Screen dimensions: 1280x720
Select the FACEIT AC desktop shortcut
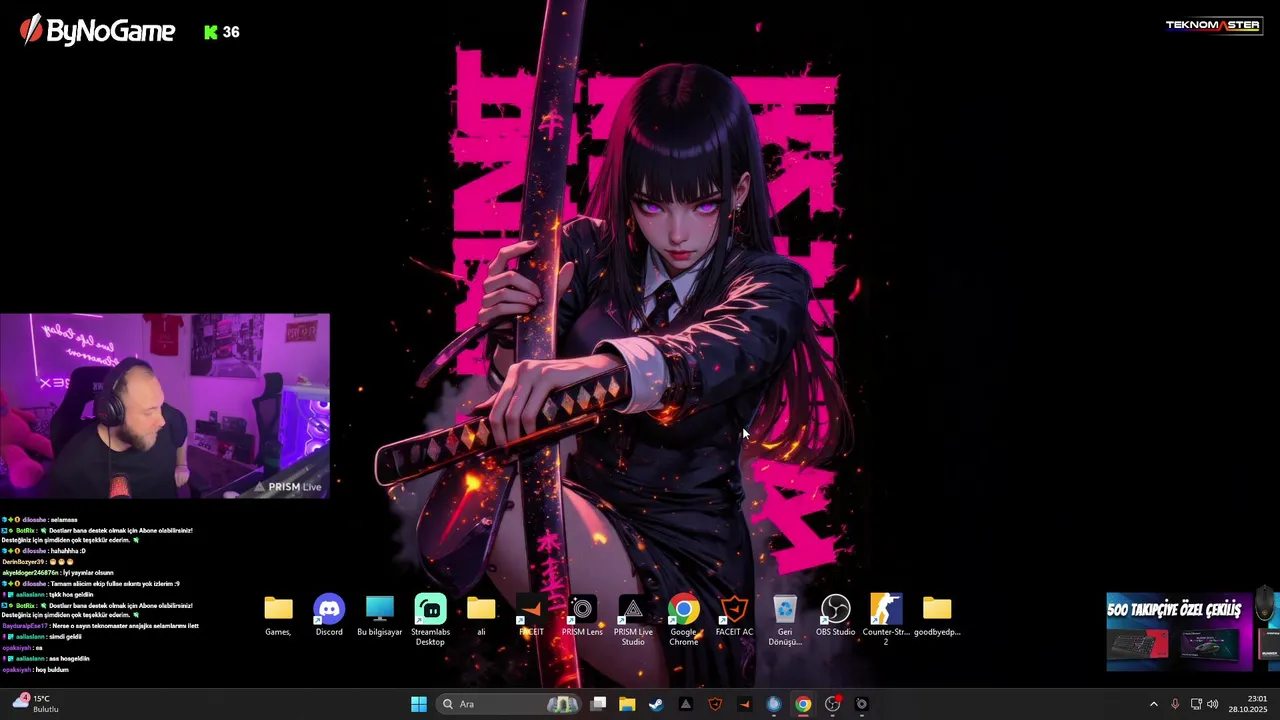coord(734,615)
